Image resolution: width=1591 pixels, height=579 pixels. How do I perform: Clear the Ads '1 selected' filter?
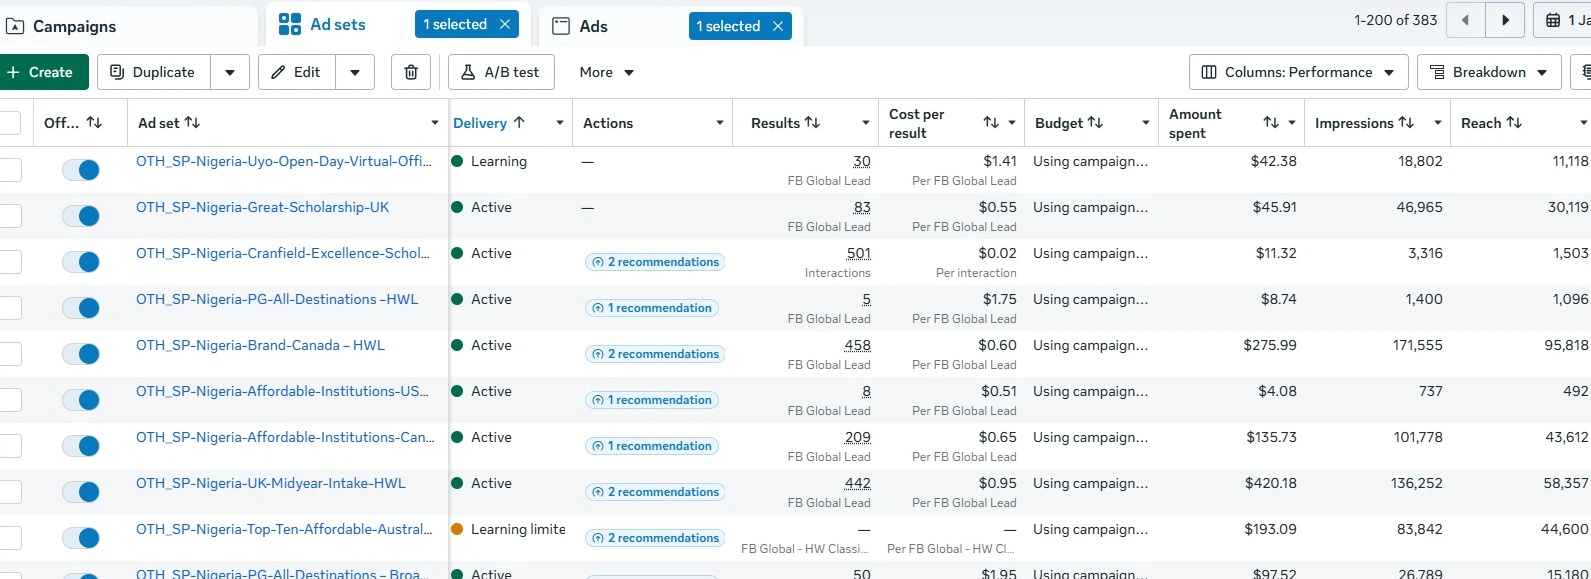[x=778, y=26]
